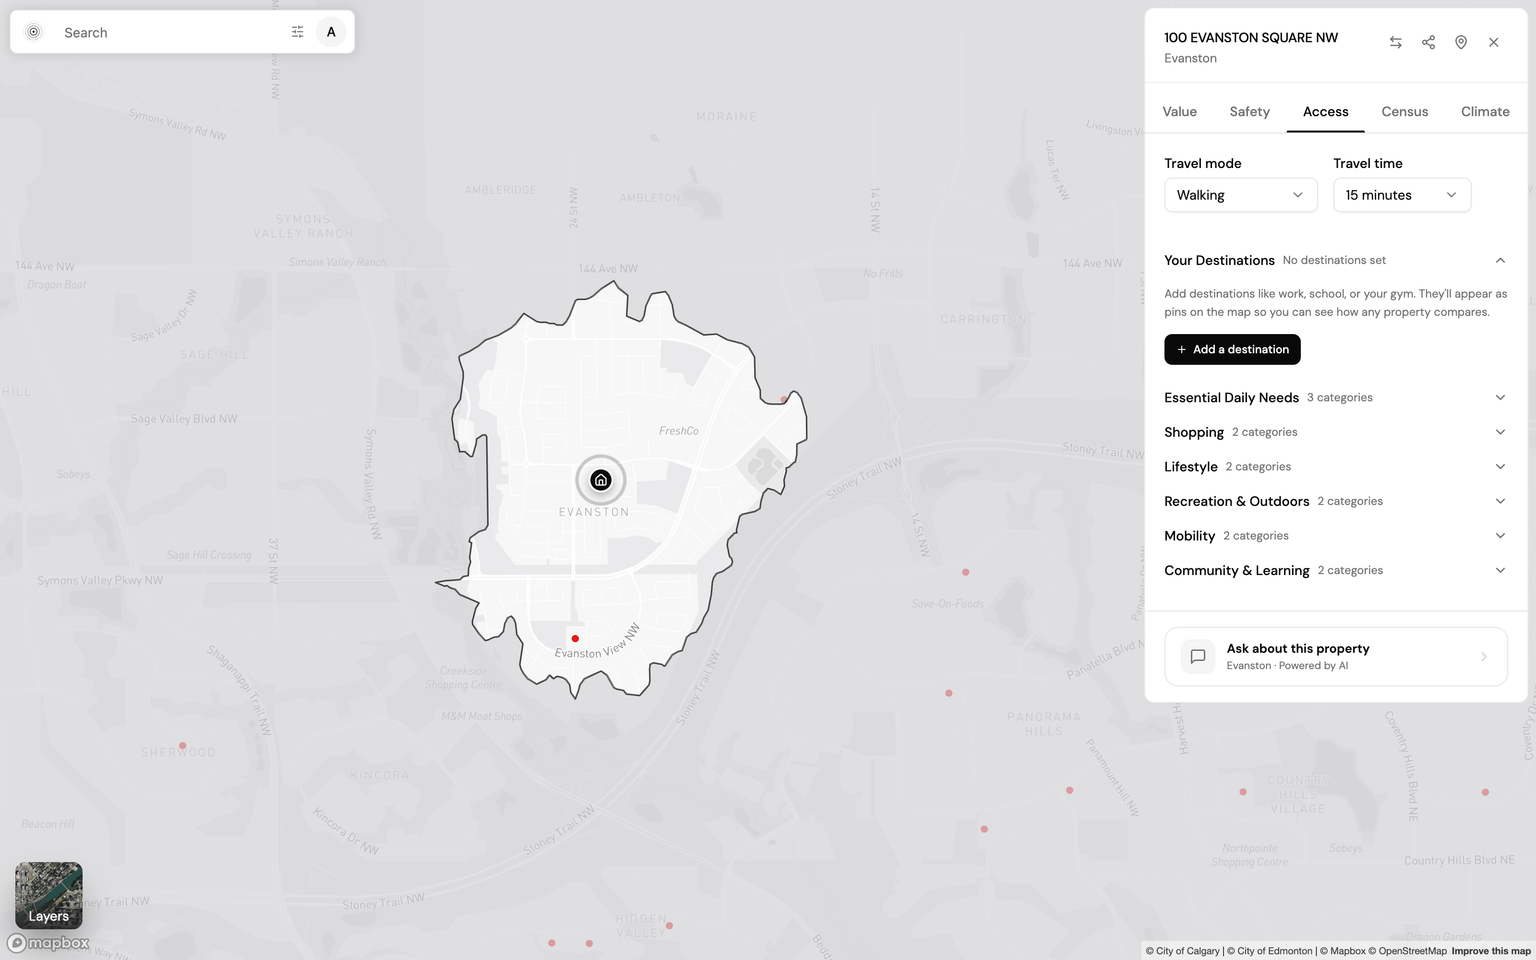Screen dimensions: 1536x960
Task: Click the Save-On-Foods map label
Action: (948, 604)
